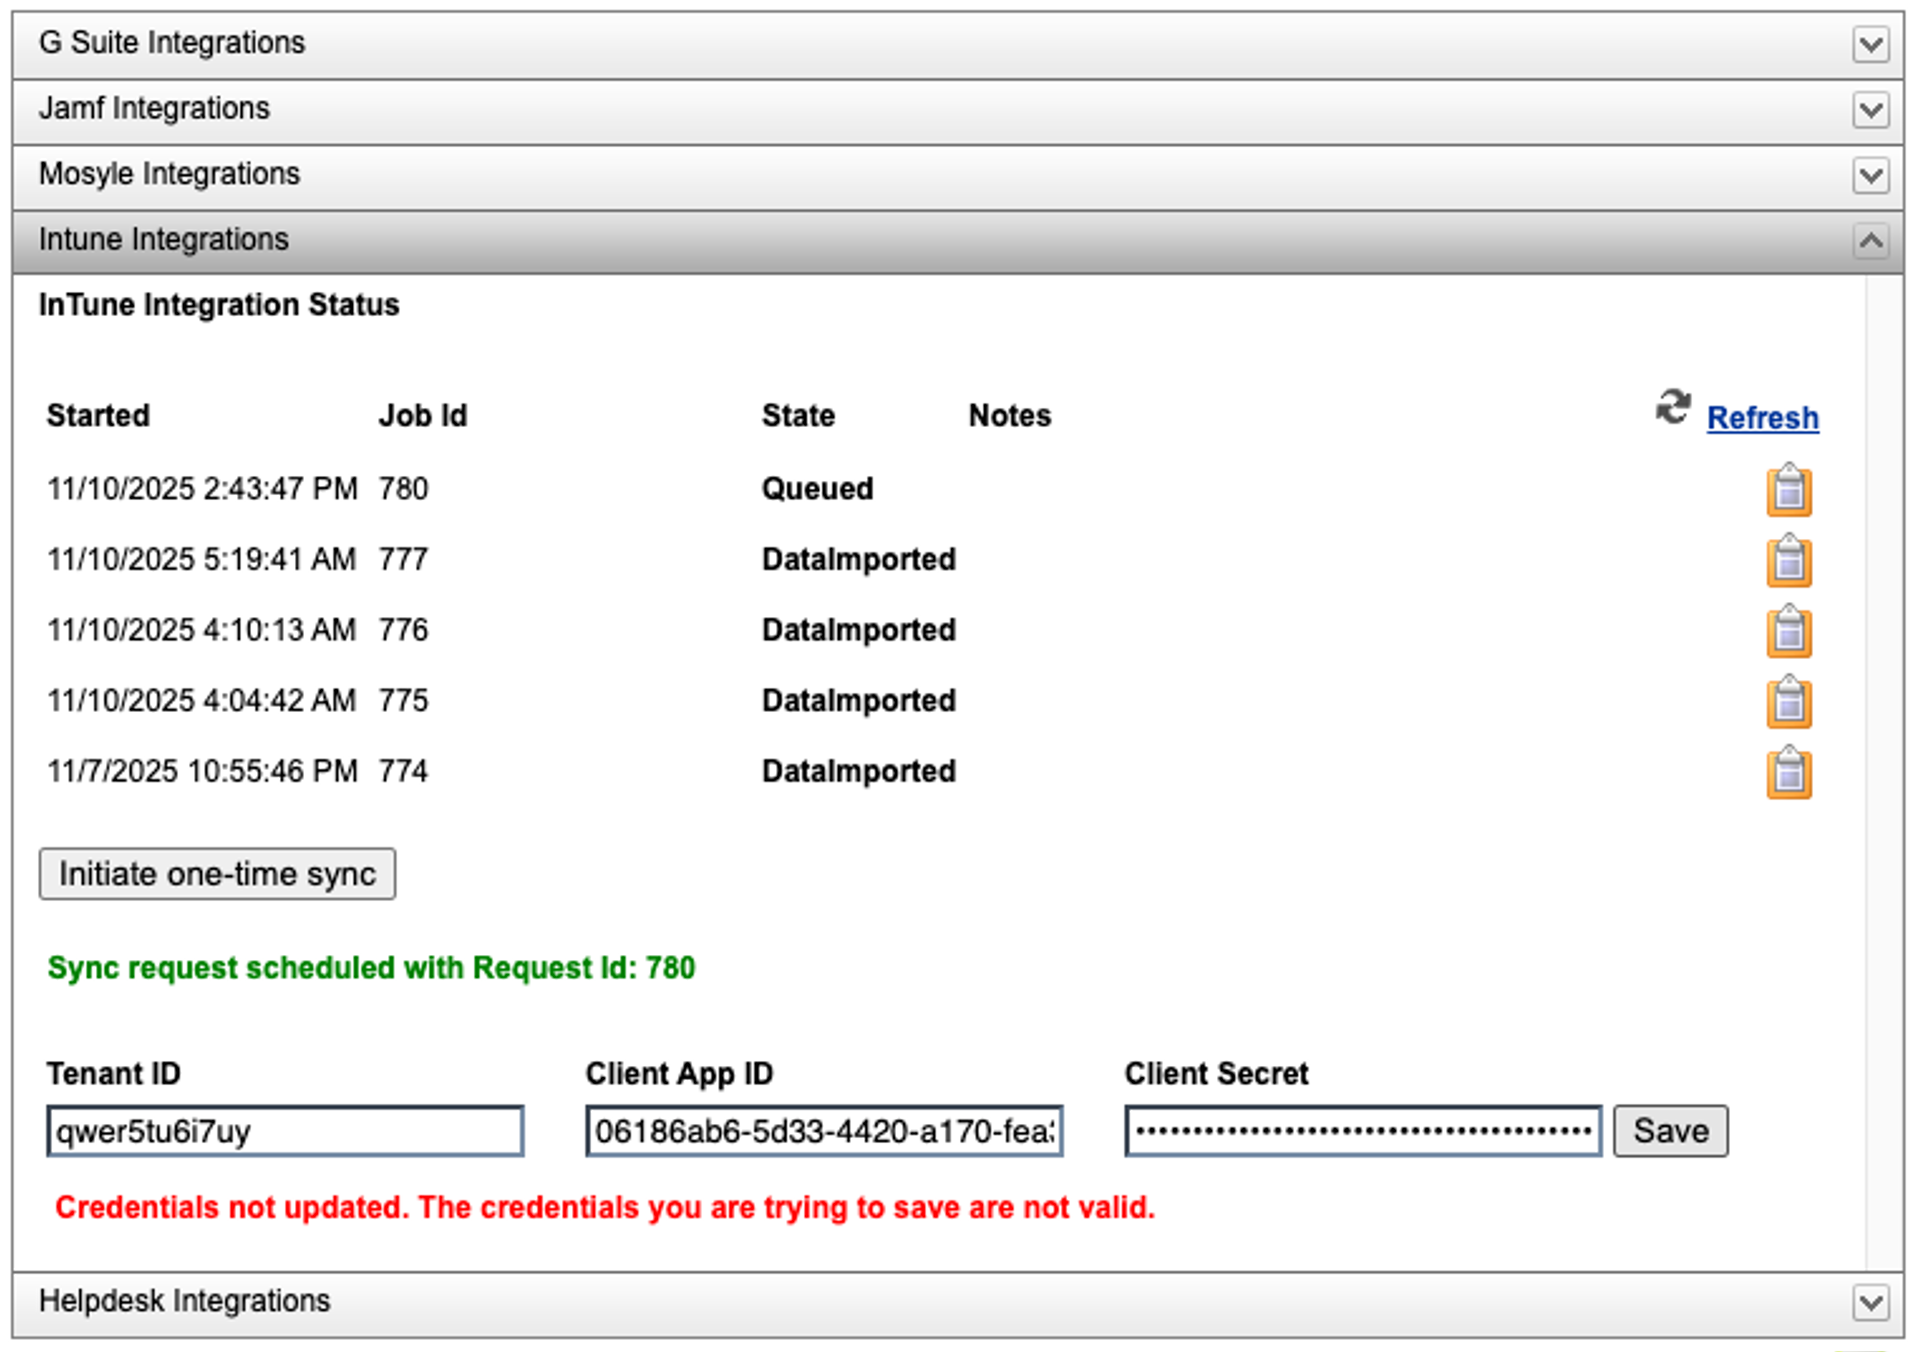Open clipboard log icon for job 775
The width and height of the screenshot is (1918, 1352).
pos(1788,702)
